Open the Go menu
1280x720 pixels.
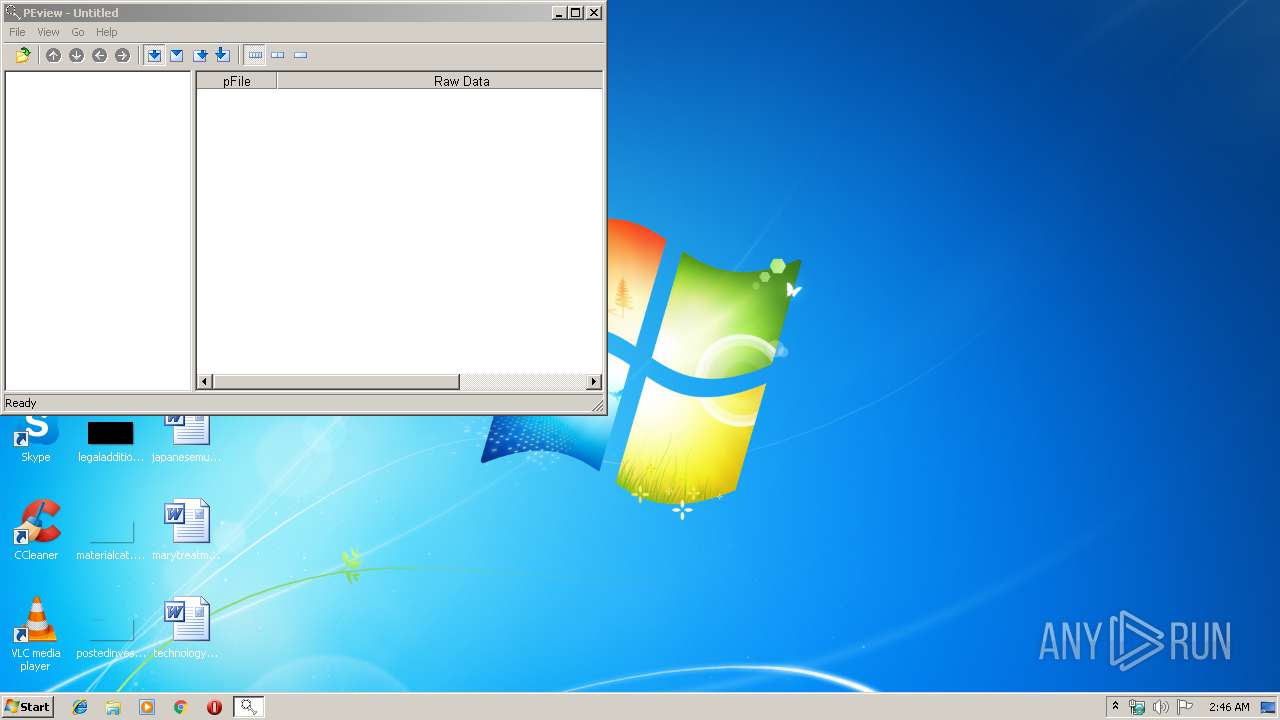click(x=77, y=32)
